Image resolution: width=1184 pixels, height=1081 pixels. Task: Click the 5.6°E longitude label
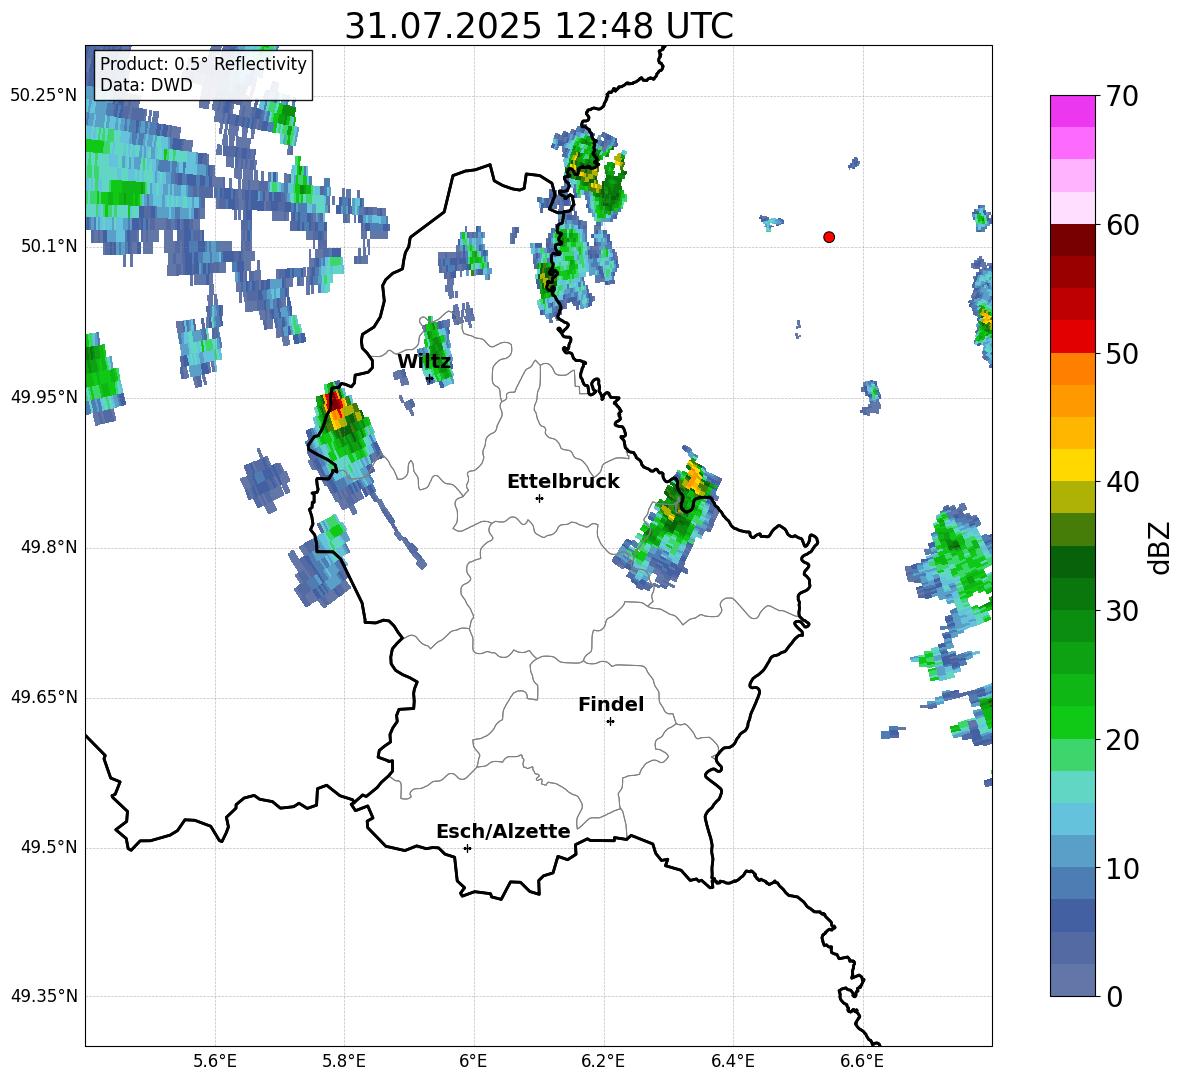215,1061
